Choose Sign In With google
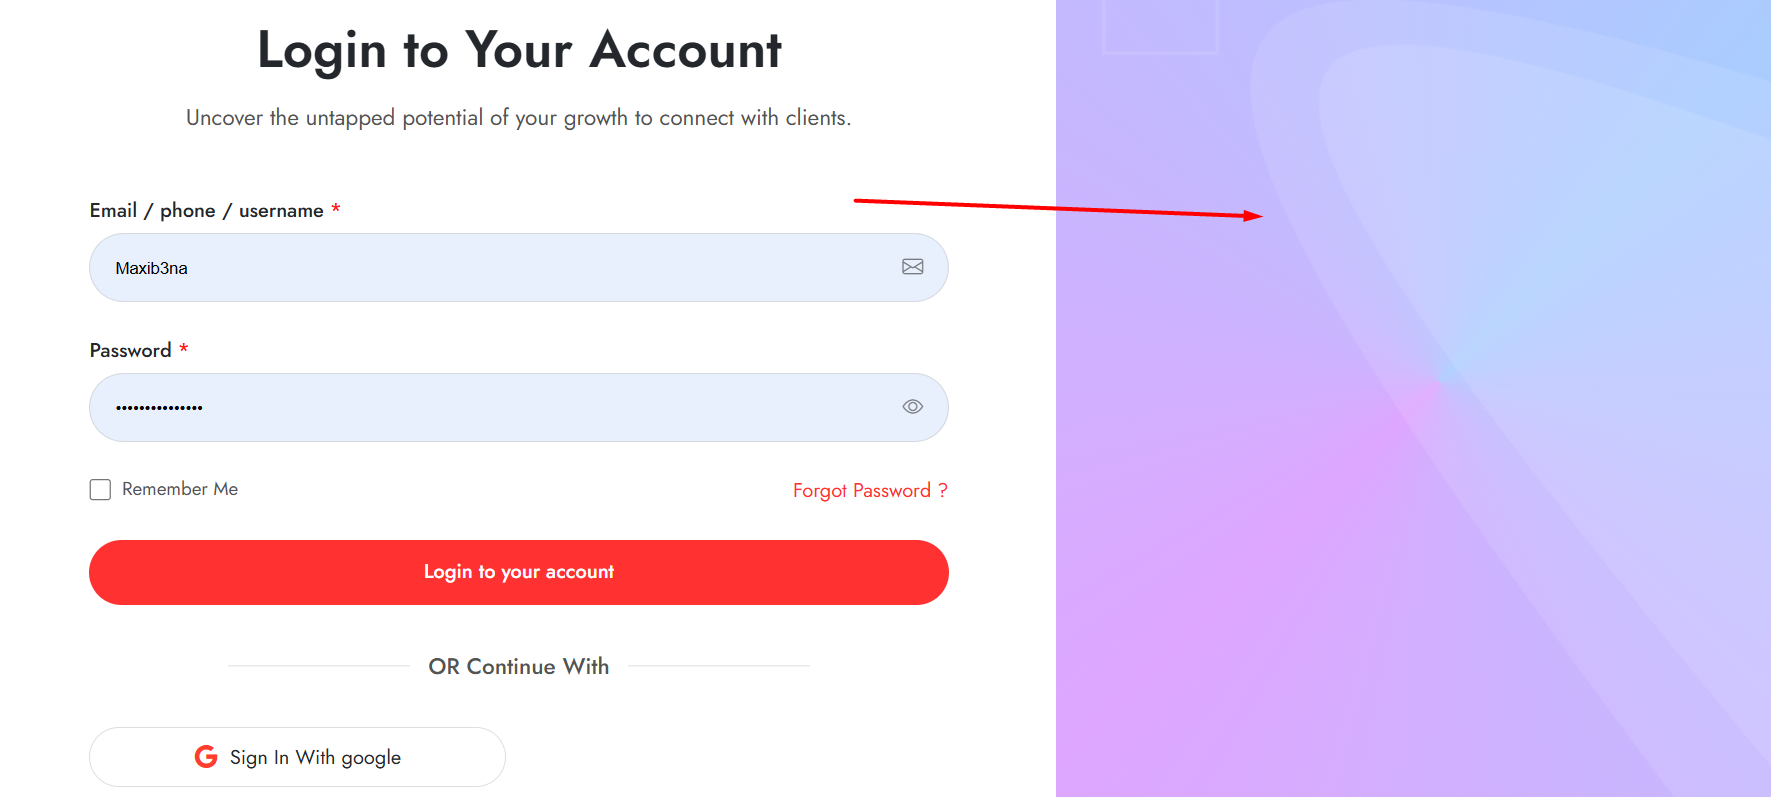This screenshot has height=797, width=1771. point(297,757)
